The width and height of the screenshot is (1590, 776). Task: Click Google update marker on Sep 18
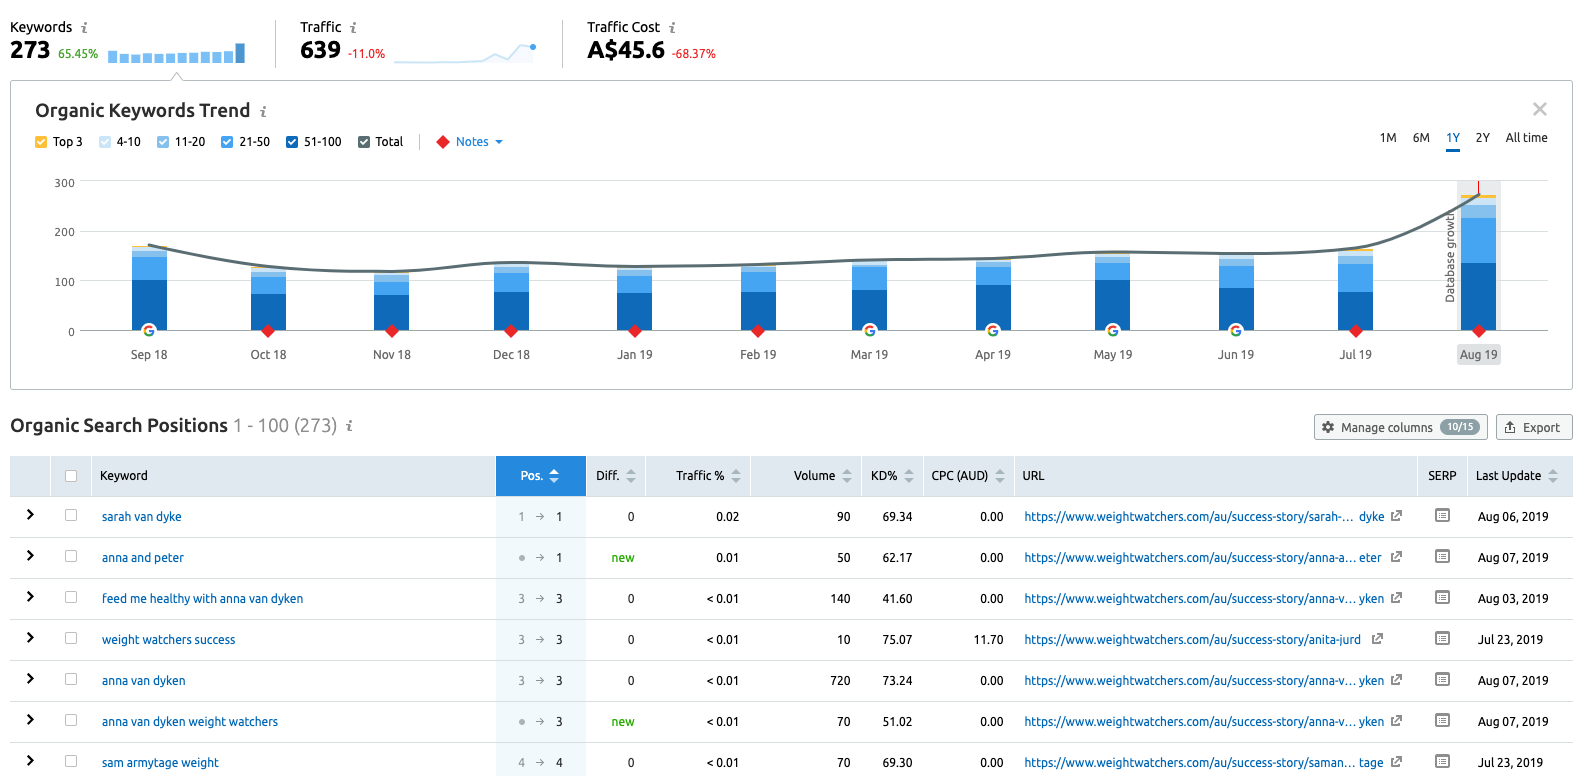149,330
